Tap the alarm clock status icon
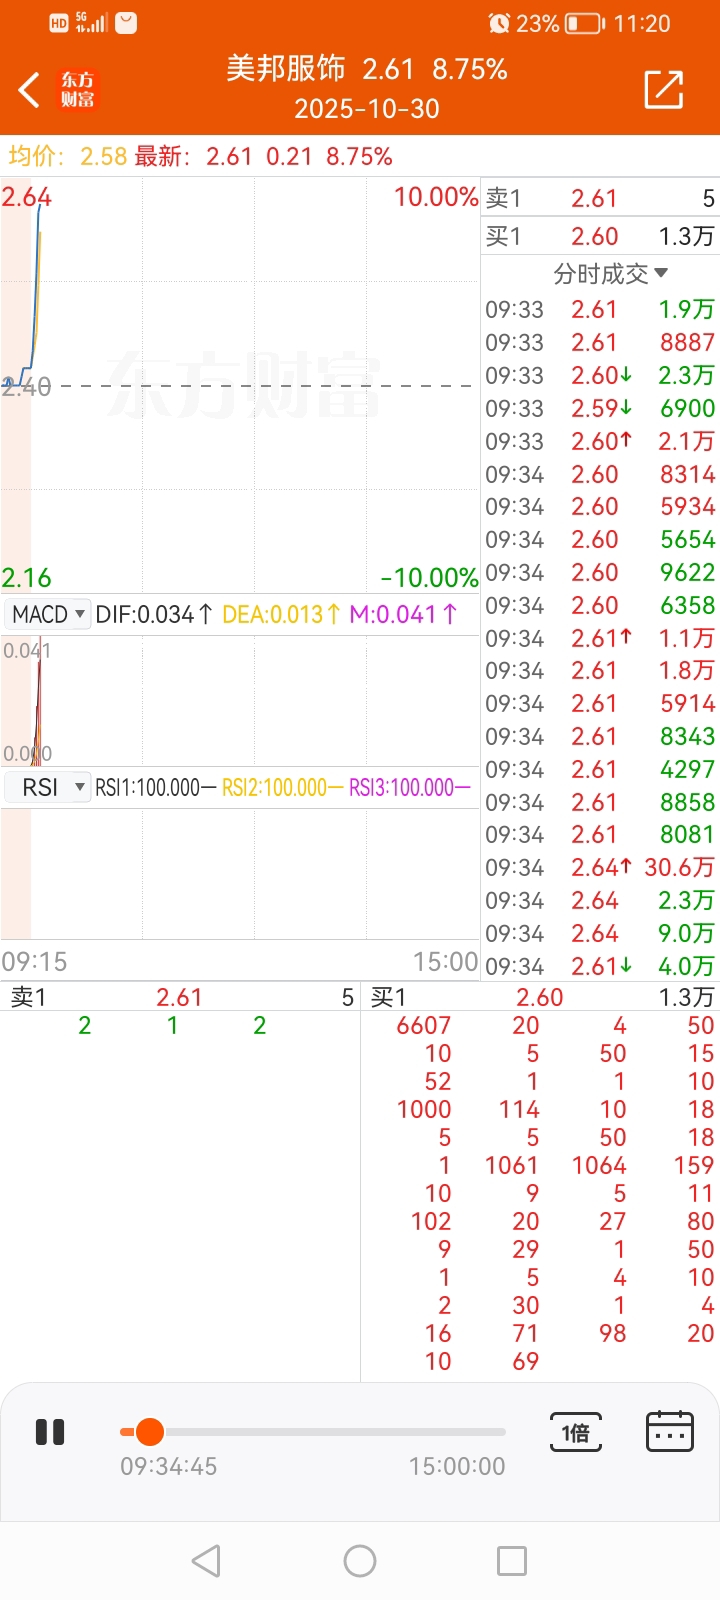The height and width of the screenshot is (1600, 720). pos(499,23)
